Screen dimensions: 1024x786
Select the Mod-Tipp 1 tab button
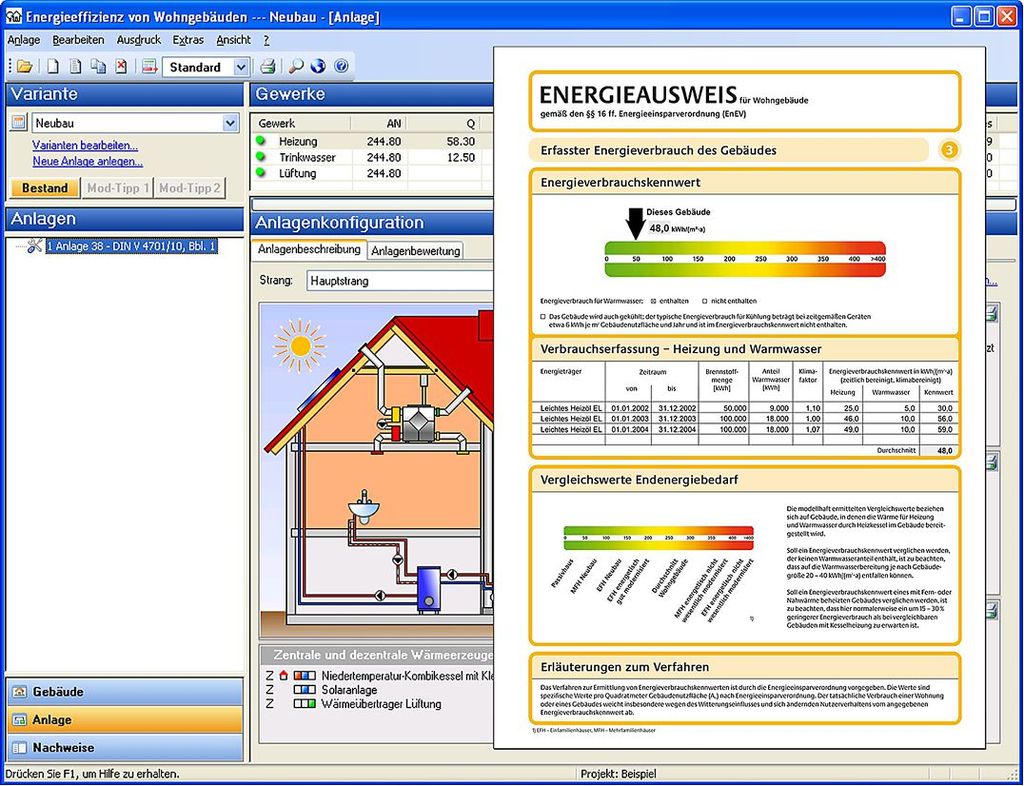tap(118, 188)
